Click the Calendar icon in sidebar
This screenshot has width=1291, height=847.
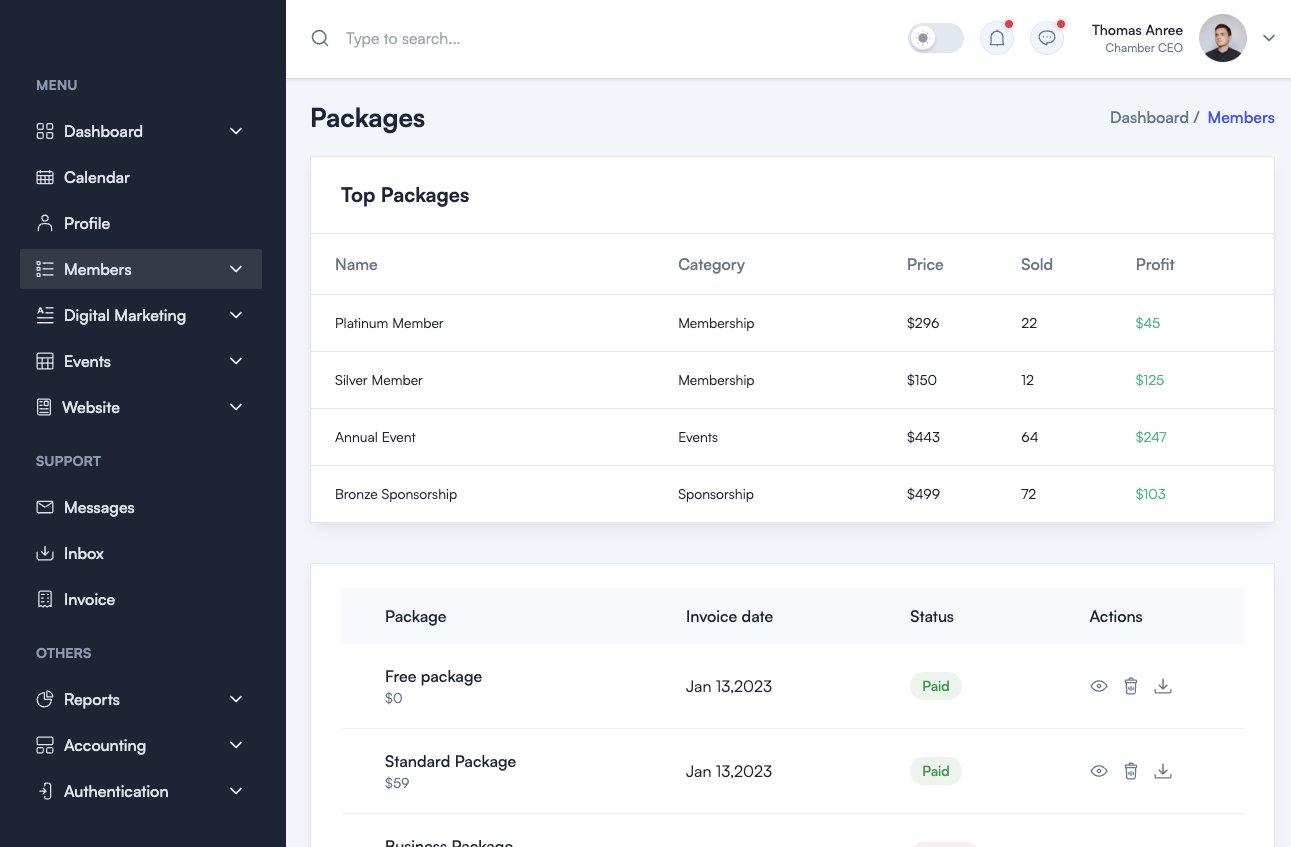[45, 177]
